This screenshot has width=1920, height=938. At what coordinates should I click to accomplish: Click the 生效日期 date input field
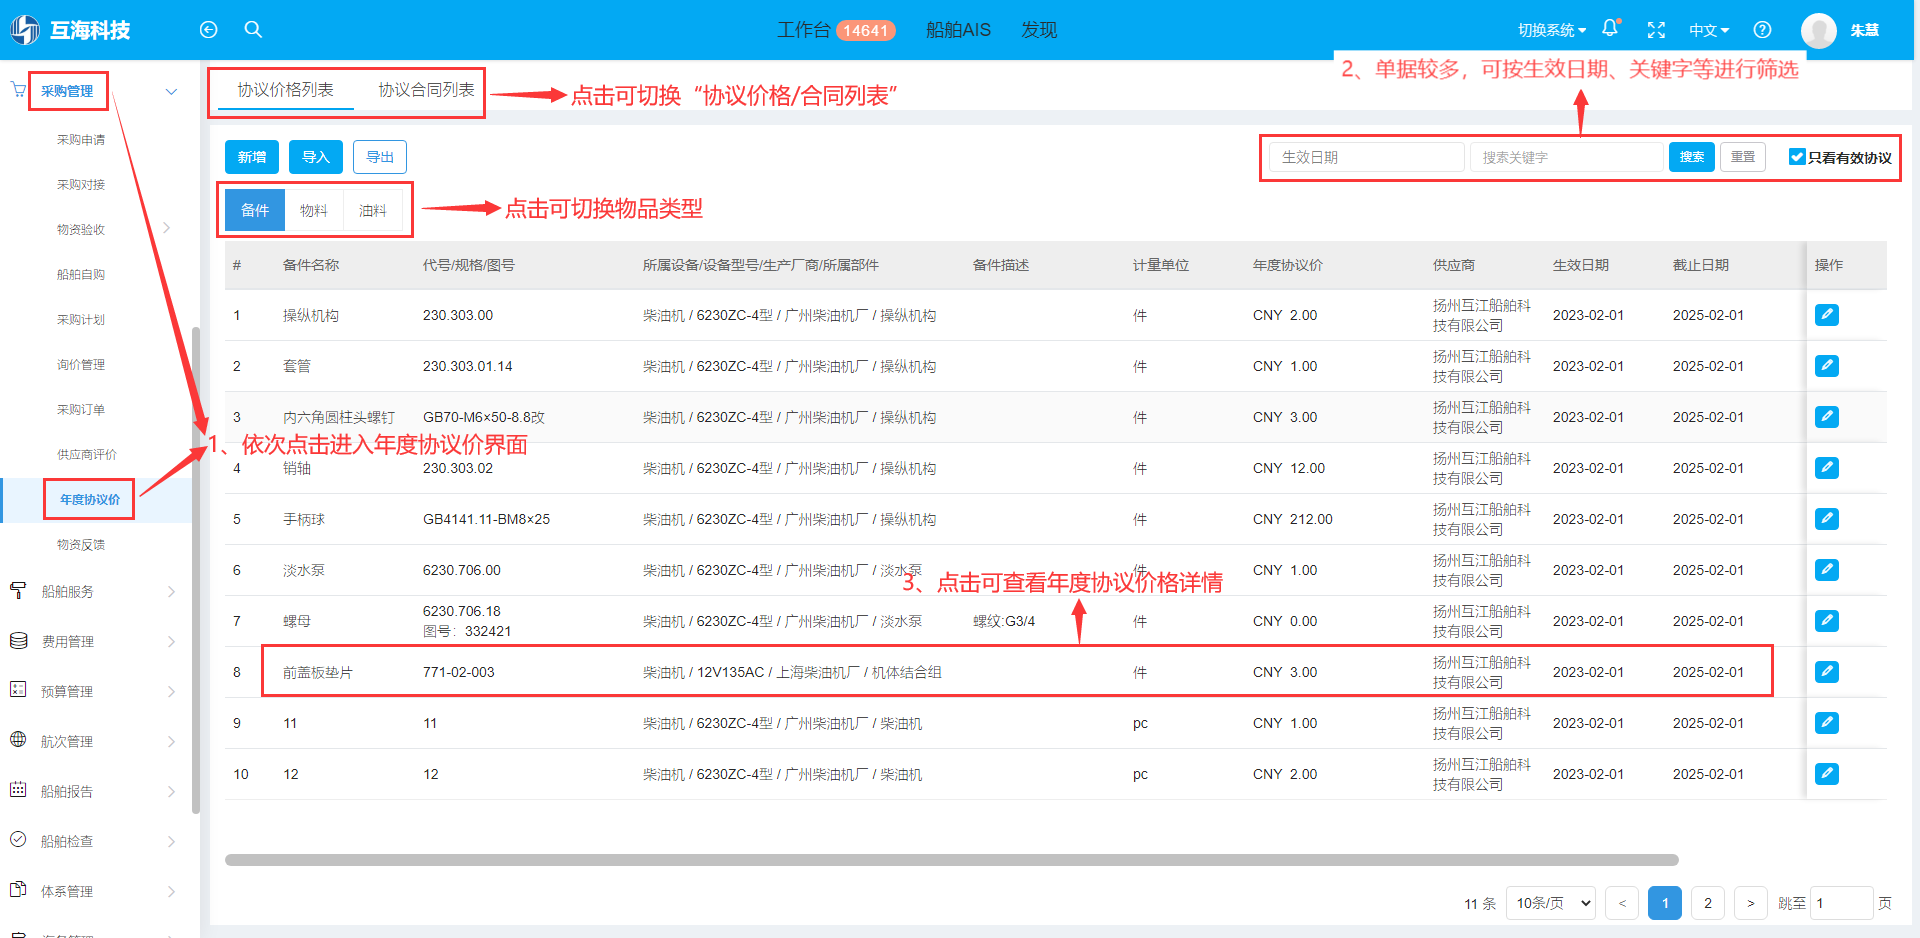pyautogui.click(x=1367, y=157)
